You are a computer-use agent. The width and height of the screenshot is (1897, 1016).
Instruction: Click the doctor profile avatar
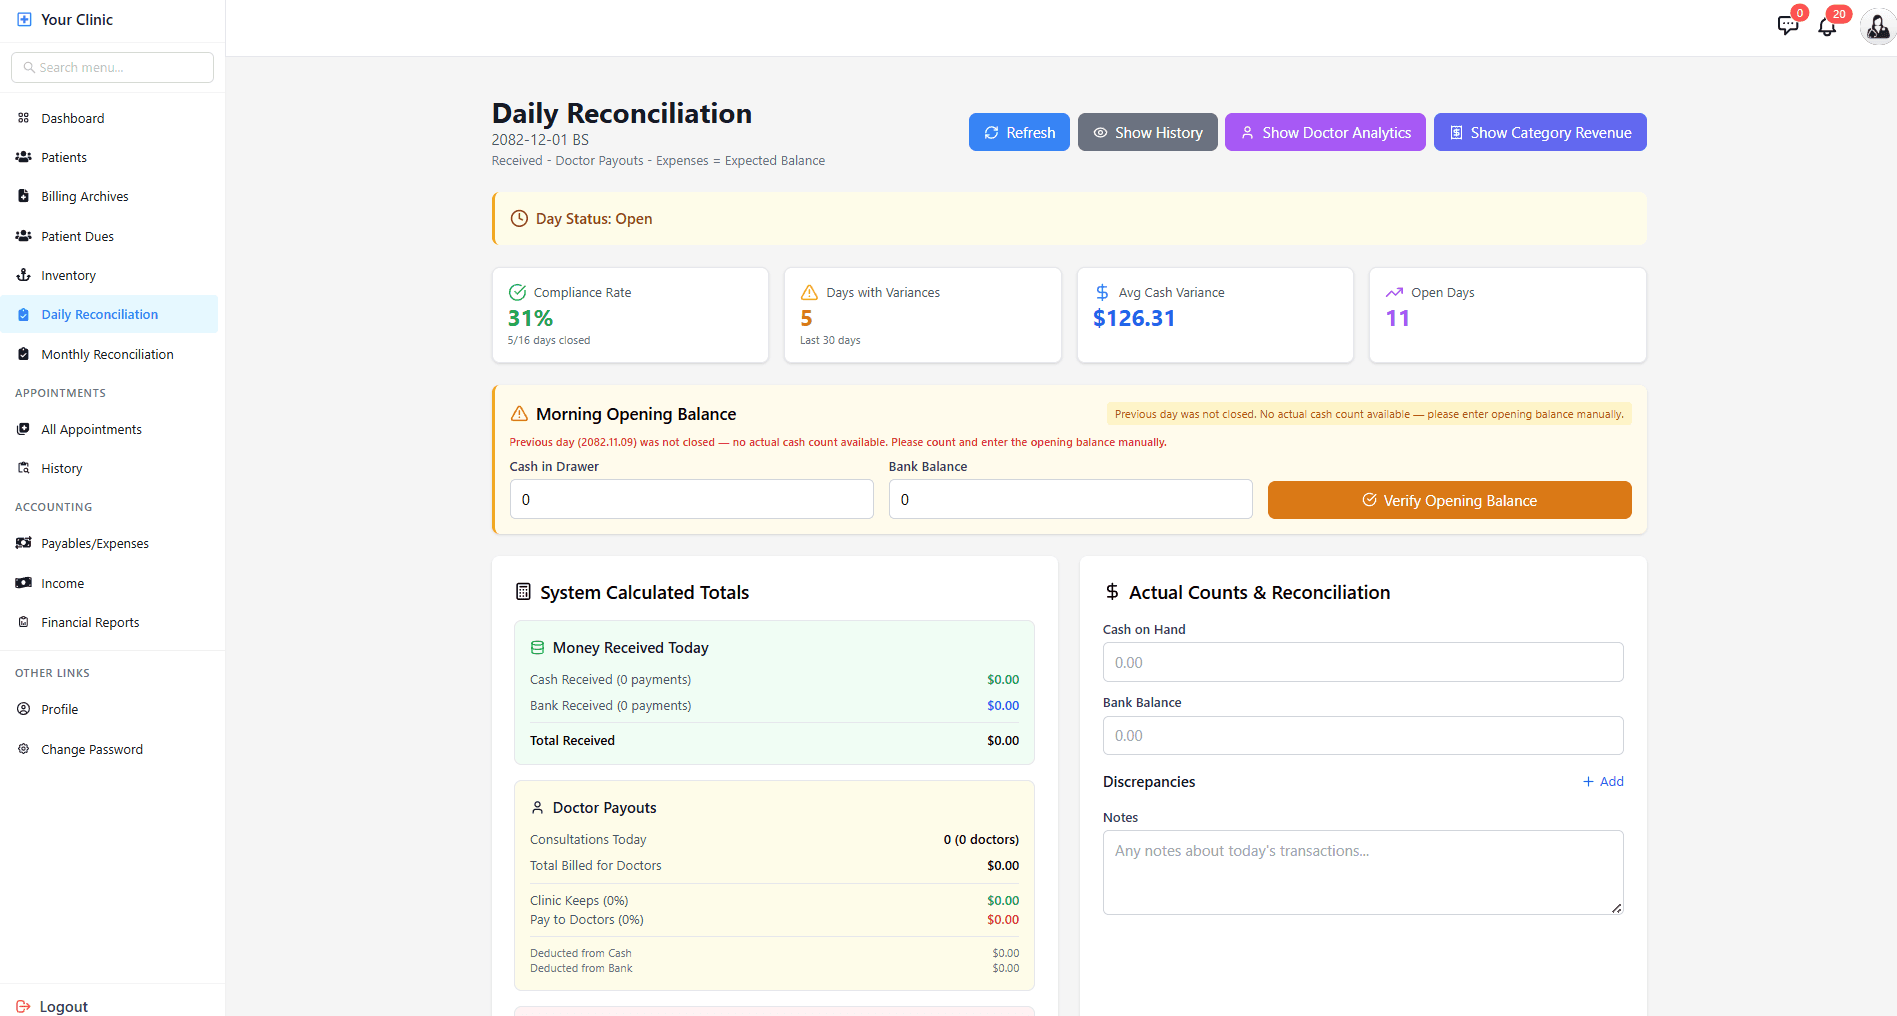click(x=1875, y=25)
